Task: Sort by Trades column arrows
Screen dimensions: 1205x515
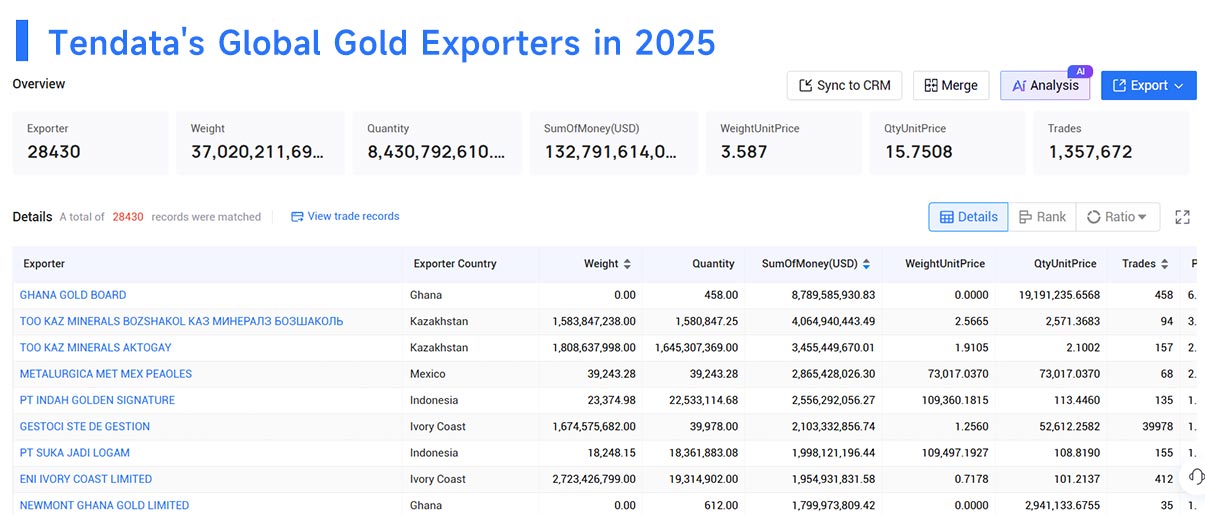Action: pyautogui.click(x=1165, y=264)
